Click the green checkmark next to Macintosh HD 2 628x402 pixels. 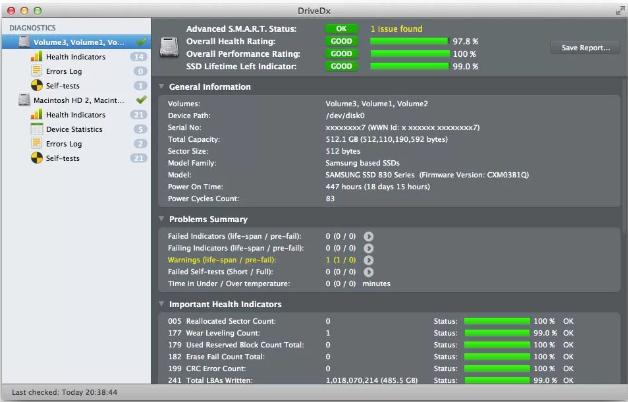coord(141,100)
